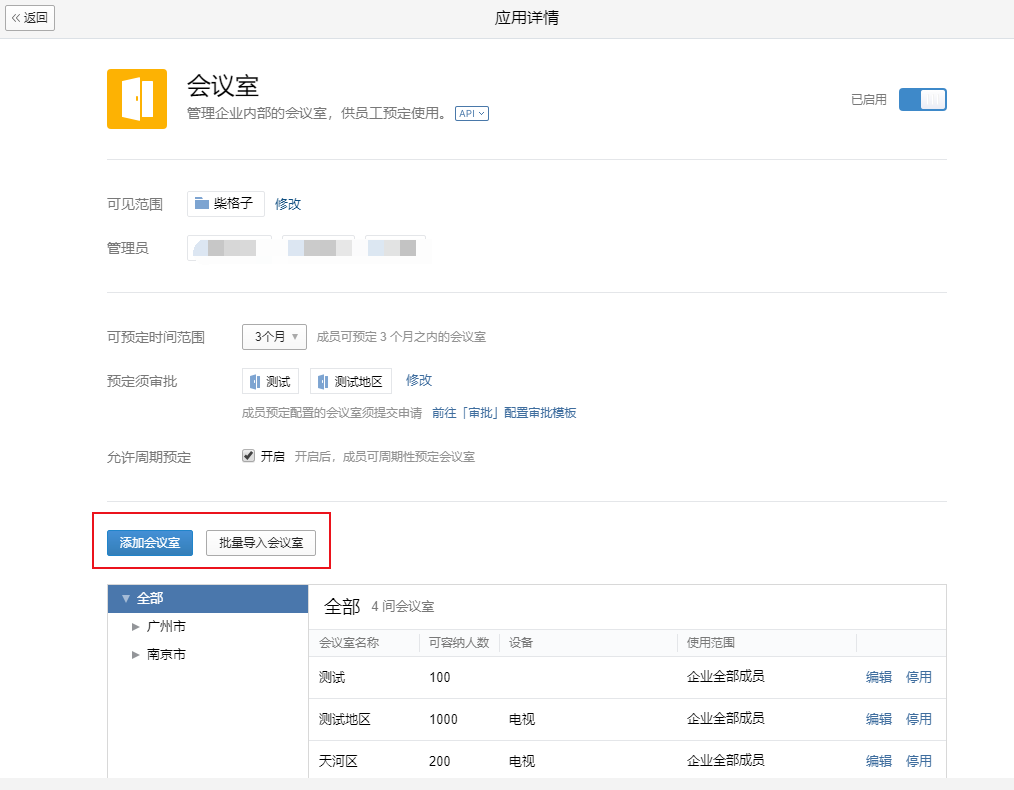
Task: Click 4 间会议室 count text
Action: (x=403, y=606)
